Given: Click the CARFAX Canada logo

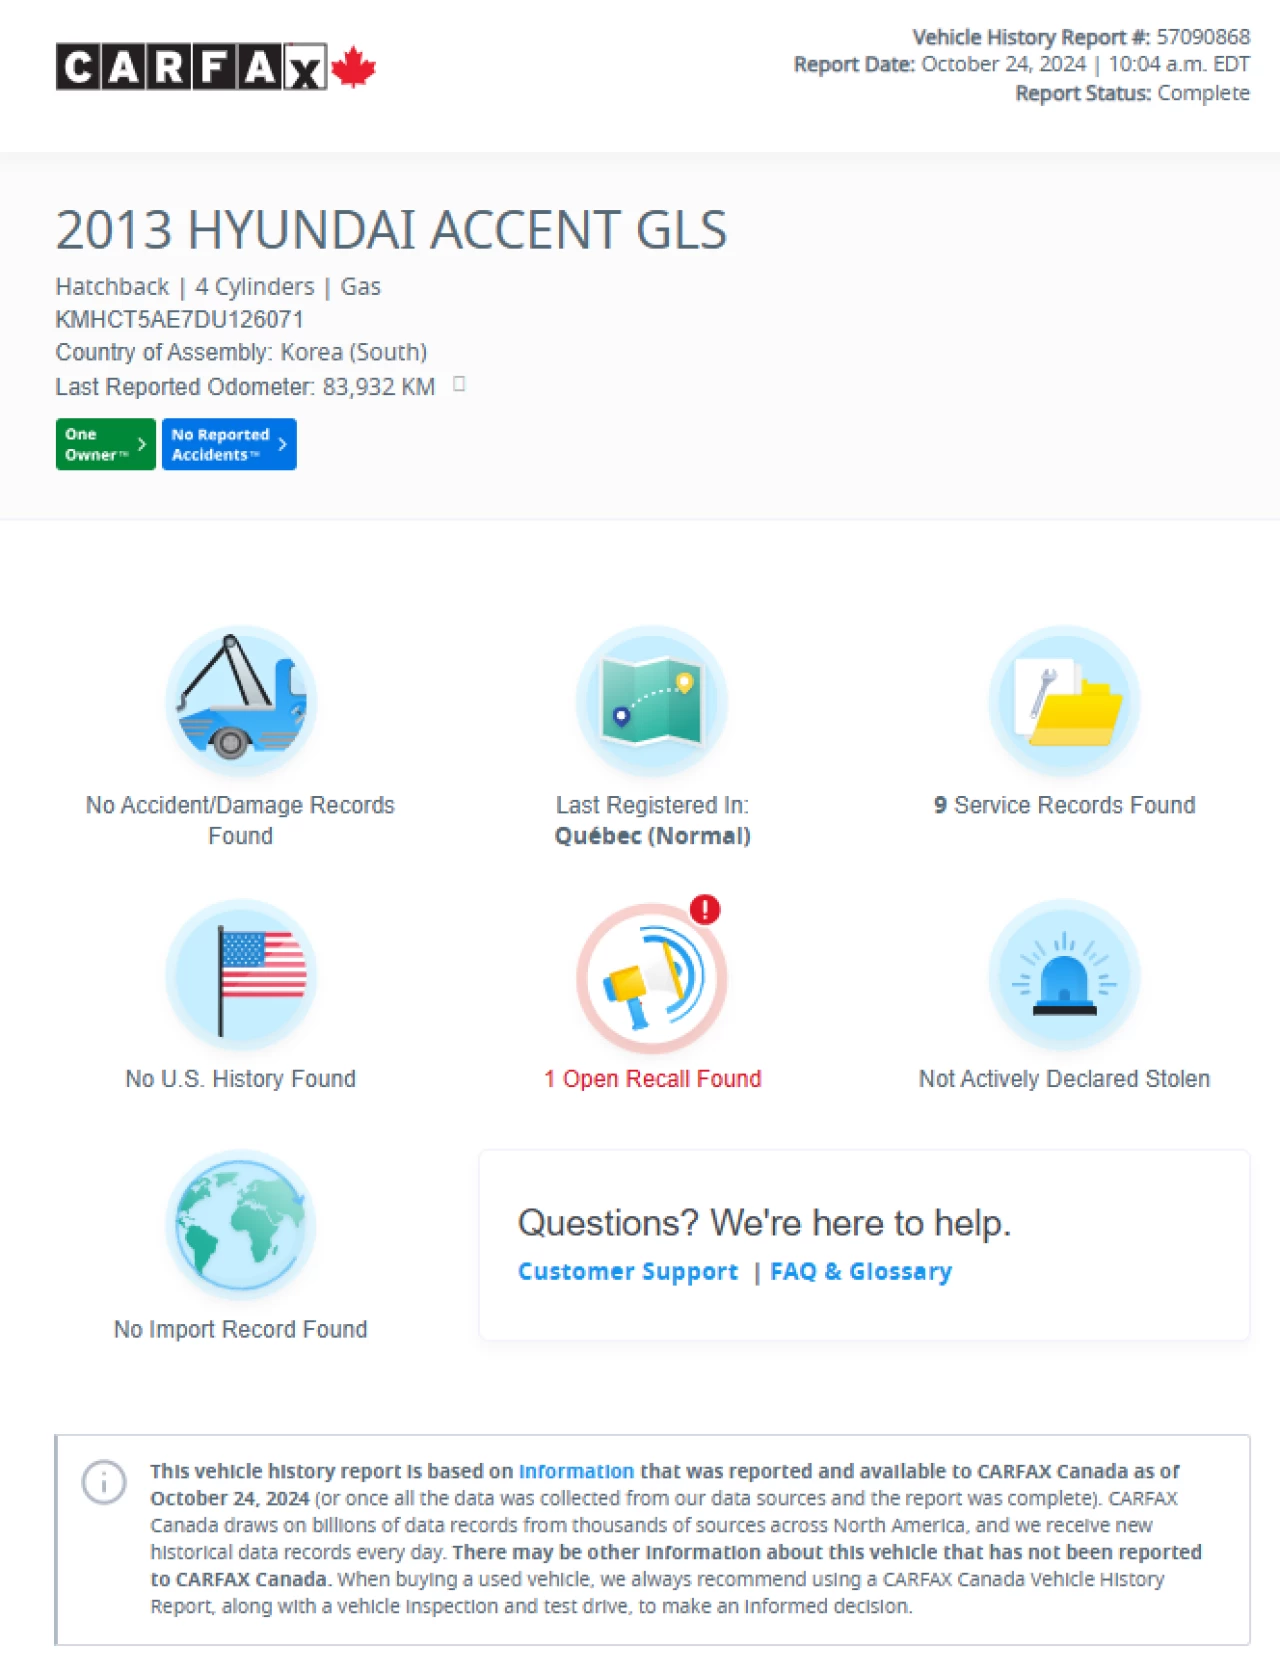Looking at the screenshot, I should pyautogui.click(x=215, y=67).
